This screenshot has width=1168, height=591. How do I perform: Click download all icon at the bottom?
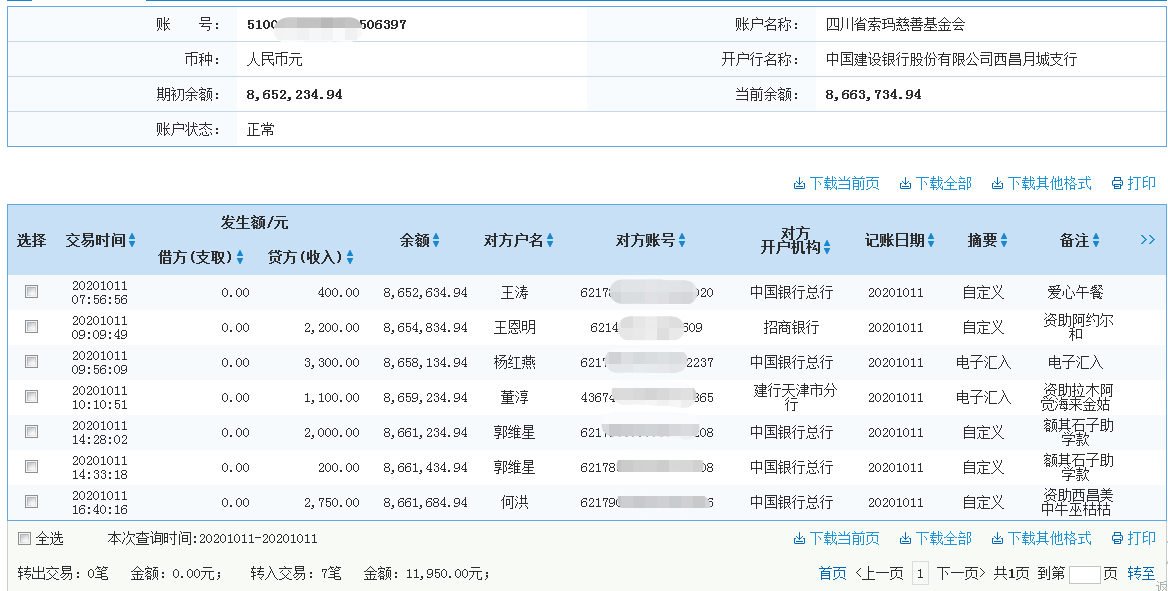935,537
